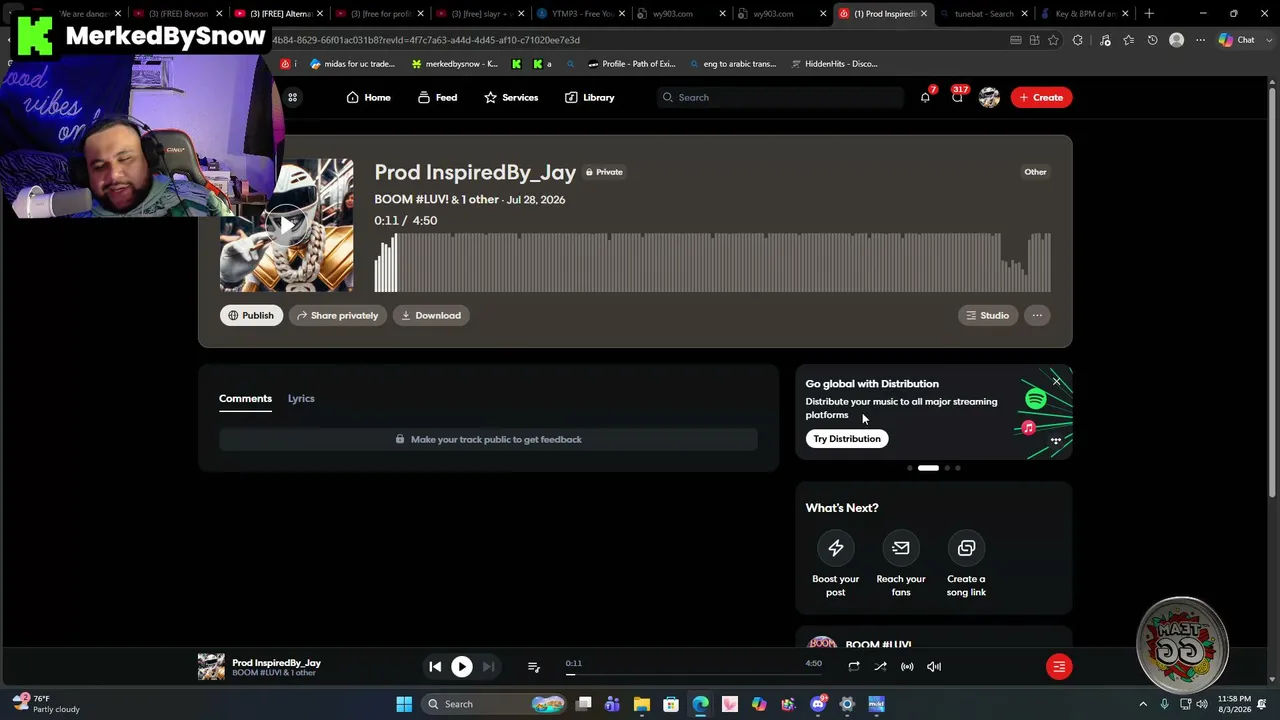This screenshot has width=1280, height=720.
Task: Open the Windows Start menu
Action: pos(404,704)
